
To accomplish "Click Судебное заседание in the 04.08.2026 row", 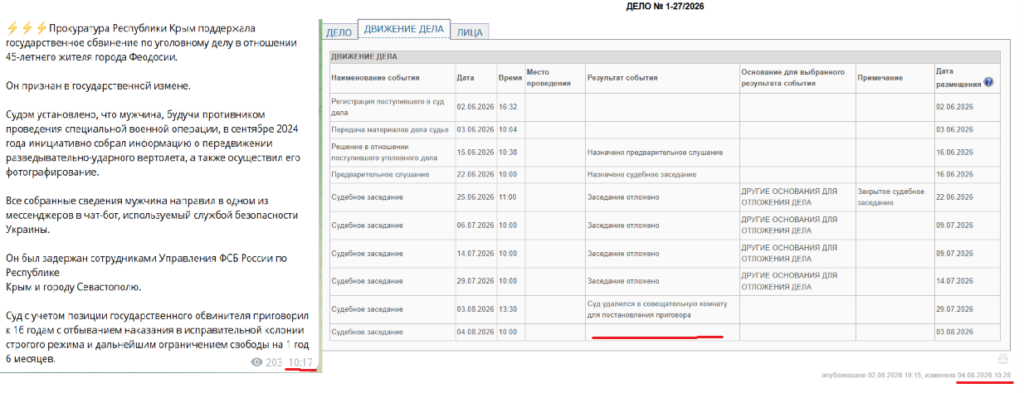I will (x=366, y=332).
